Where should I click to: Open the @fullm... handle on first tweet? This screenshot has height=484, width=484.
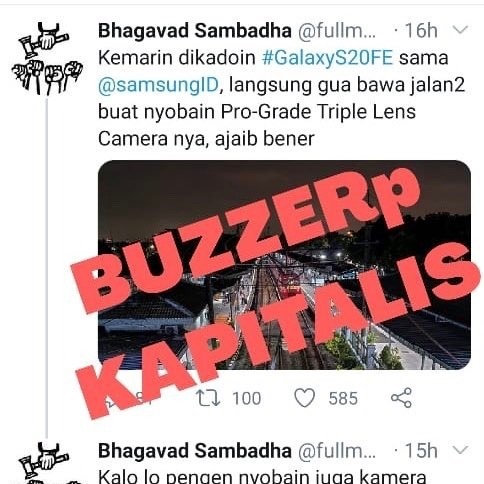coord(337,31)
